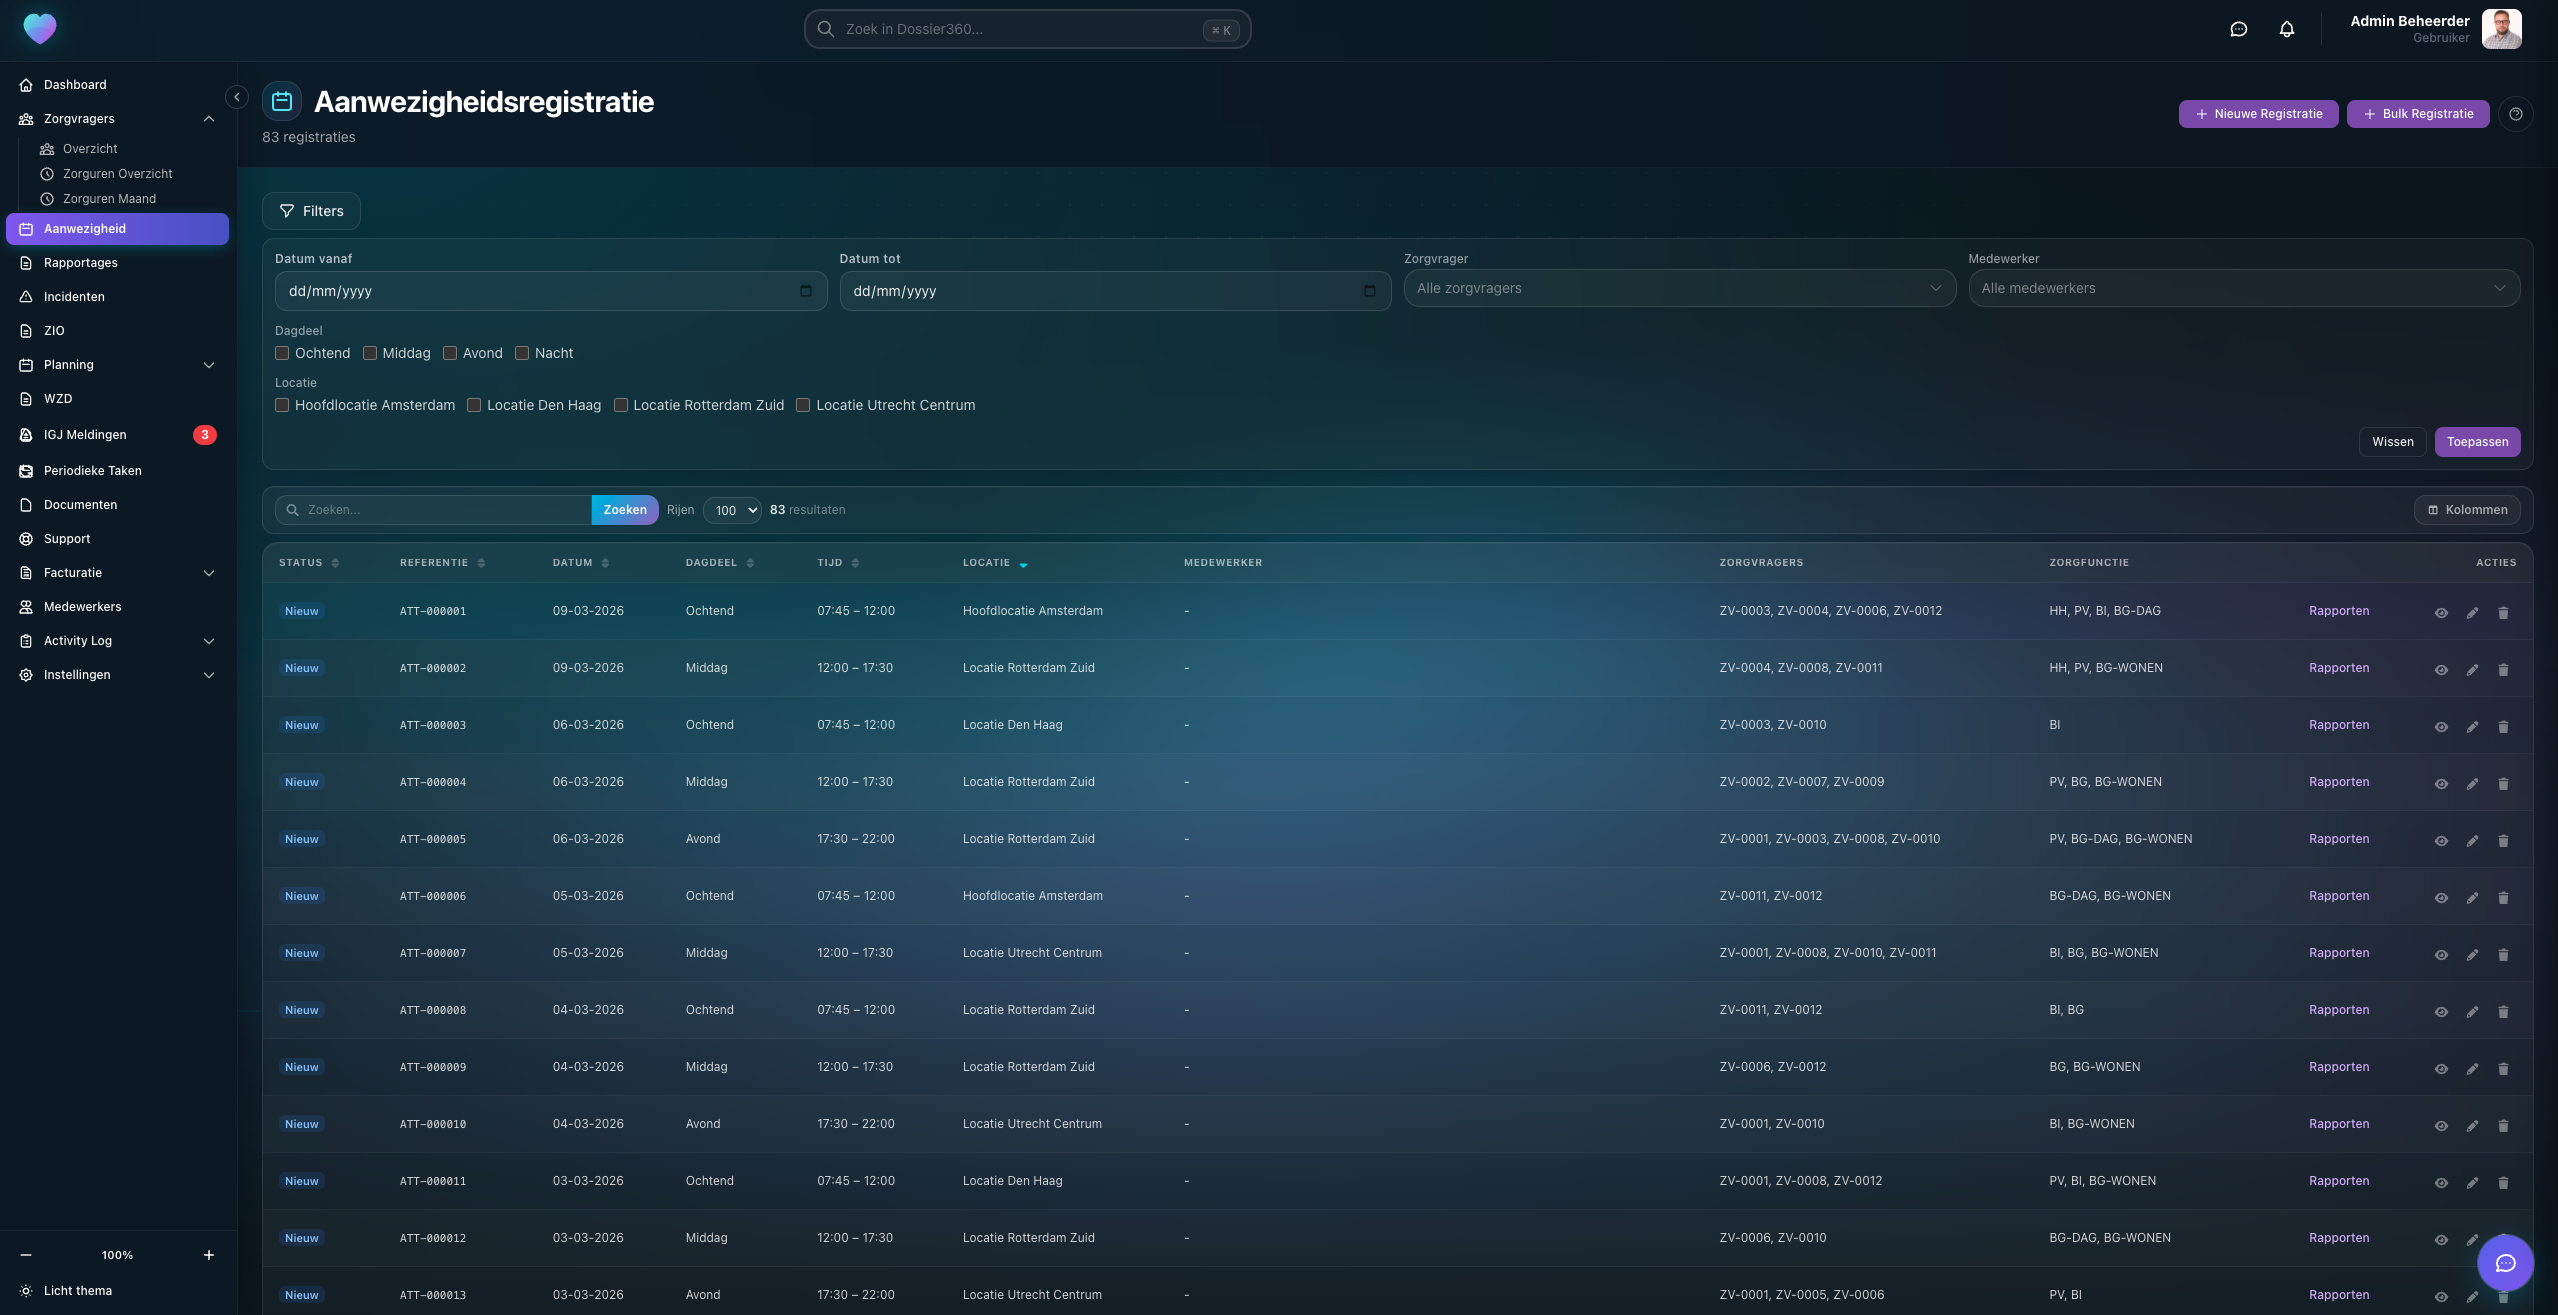Open the Alle zorgvragers dropdown
This screenshot has height=1315, width=2558.
pos(1678,288)
